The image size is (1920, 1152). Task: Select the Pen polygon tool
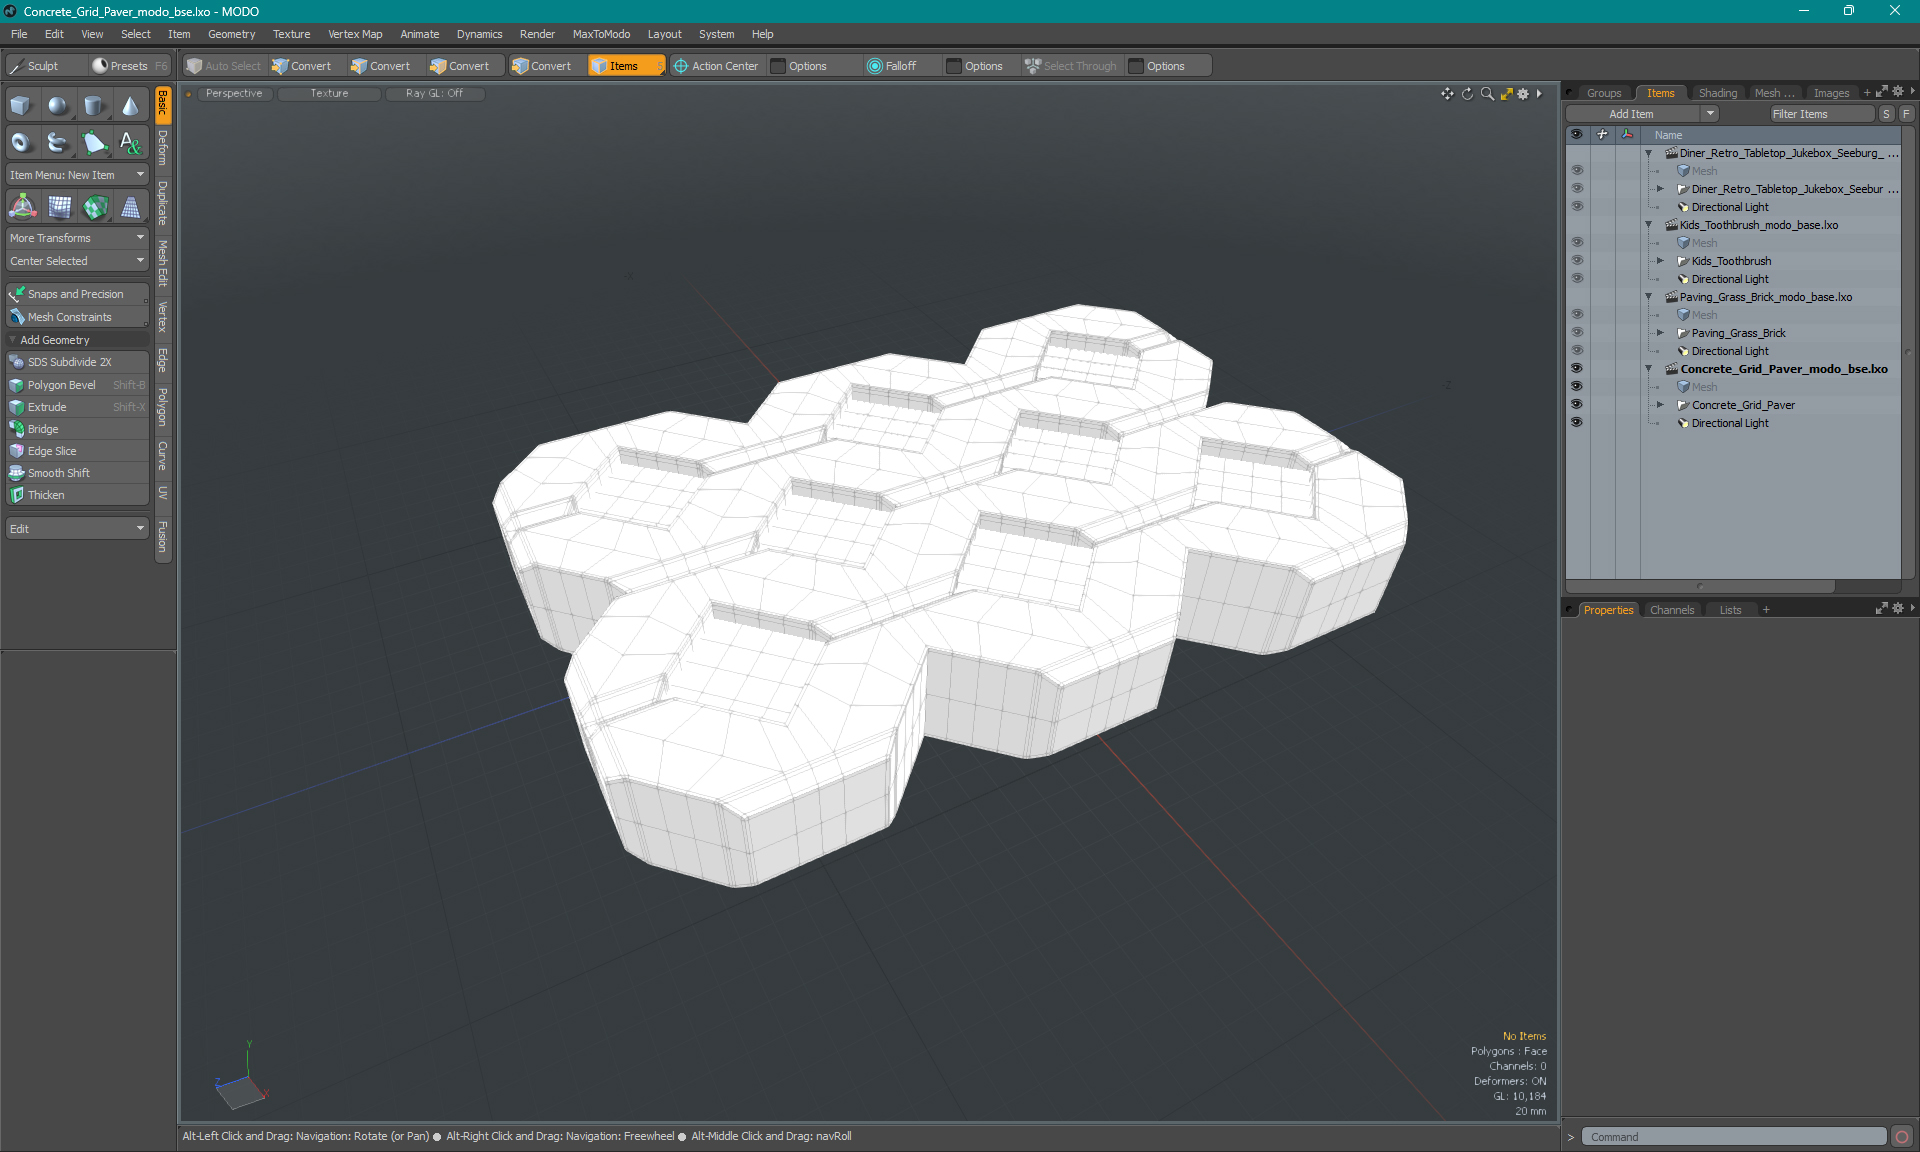point(94,143)
